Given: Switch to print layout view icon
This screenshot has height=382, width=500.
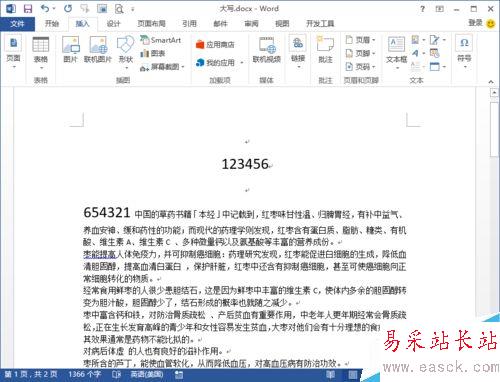Looking at the screenshot, I should click(353, 375).
